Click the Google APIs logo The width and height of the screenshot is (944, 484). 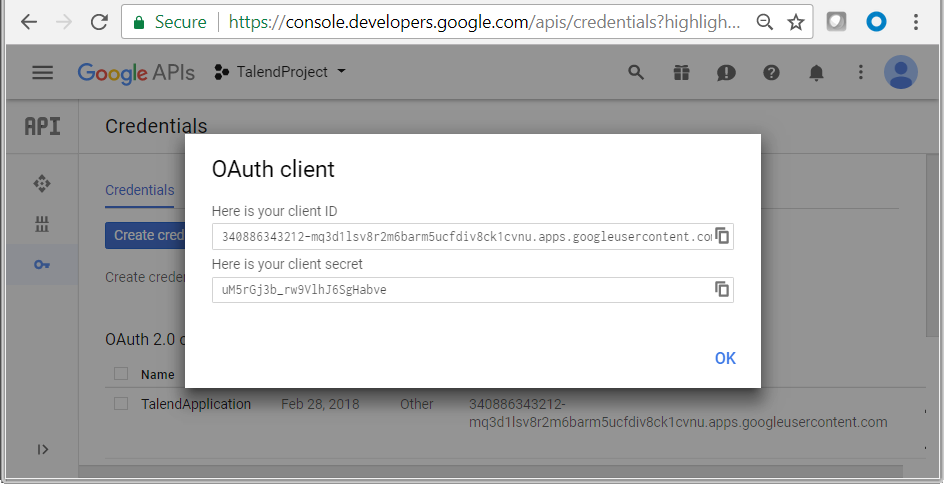(136, 73)
